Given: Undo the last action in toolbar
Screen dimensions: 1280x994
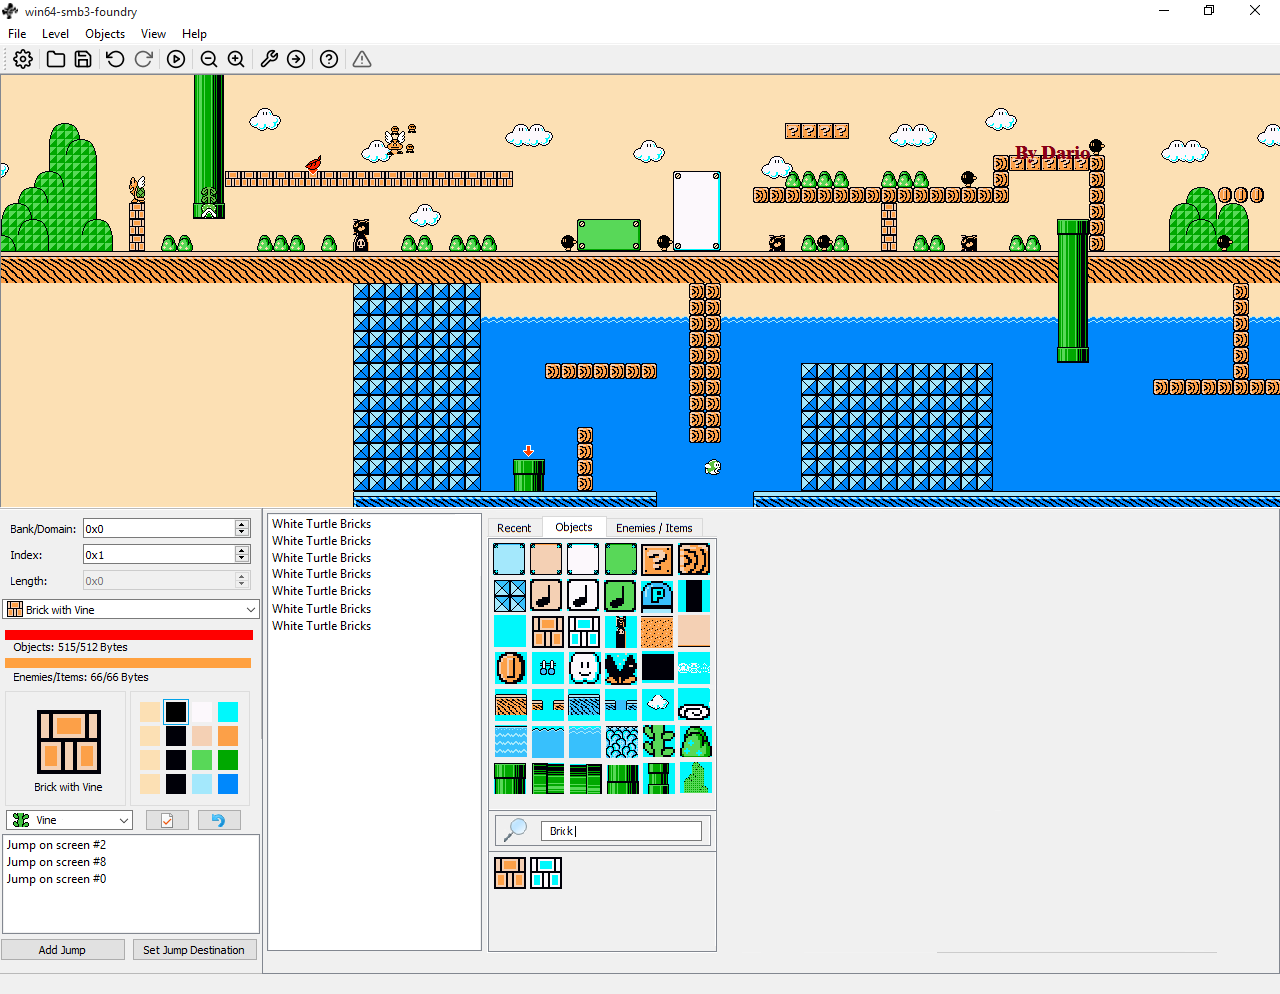Looking at the screenshot, I should [115, 59].
